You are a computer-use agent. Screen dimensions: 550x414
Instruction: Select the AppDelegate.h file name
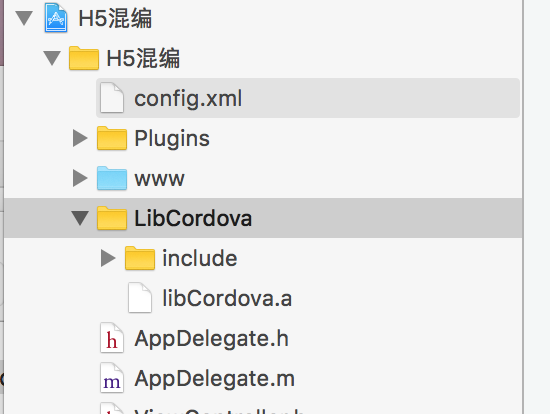212,339
